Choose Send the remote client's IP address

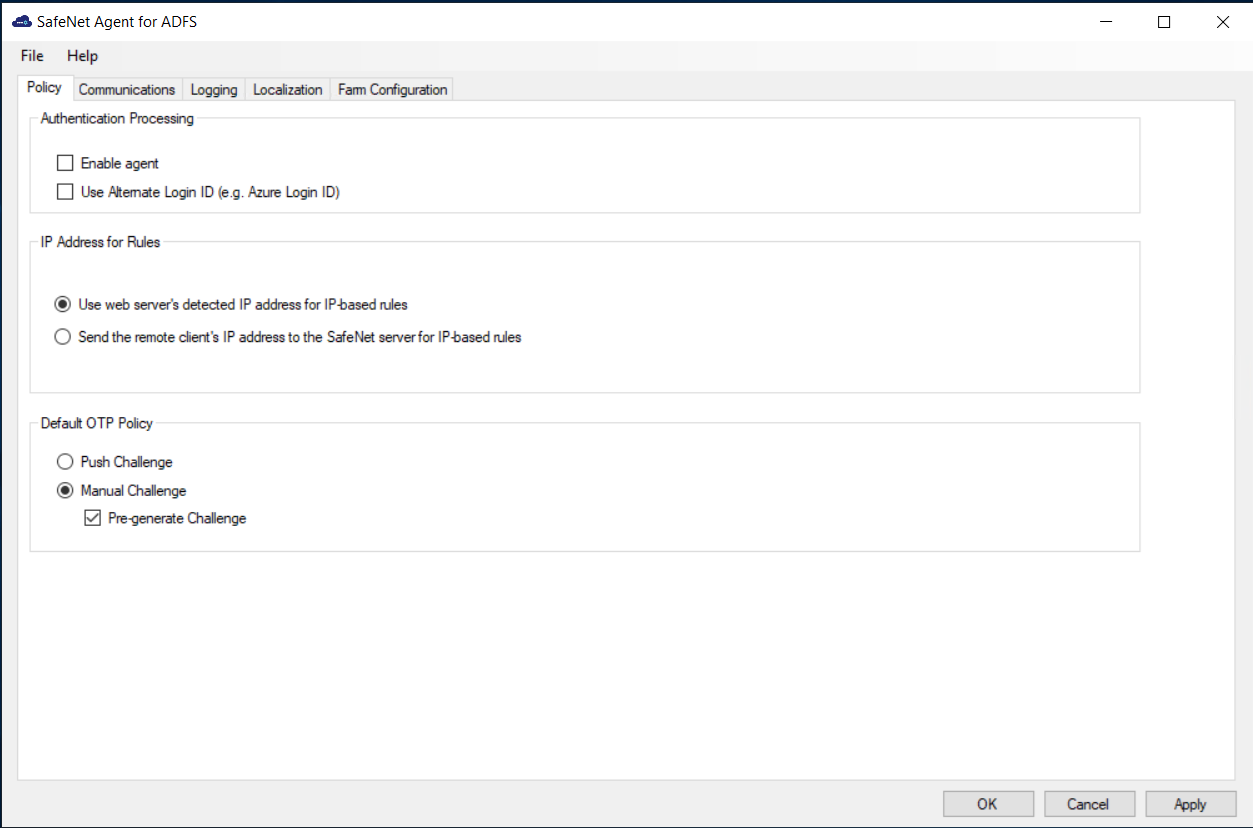pyautogui.click(x=63, y=337)
